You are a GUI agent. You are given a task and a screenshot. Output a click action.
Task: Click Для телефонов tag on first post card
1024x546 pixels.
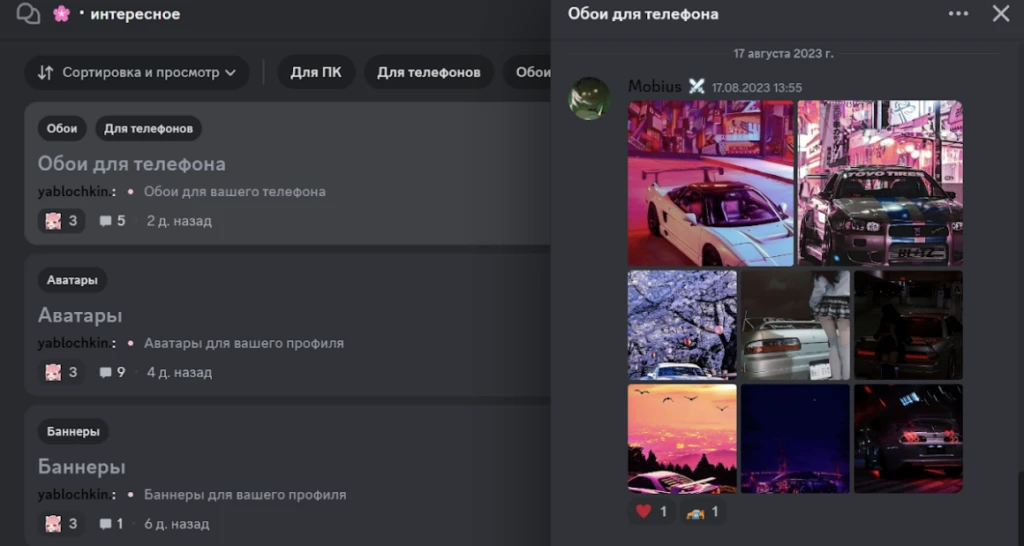click(x=148, y=129)
